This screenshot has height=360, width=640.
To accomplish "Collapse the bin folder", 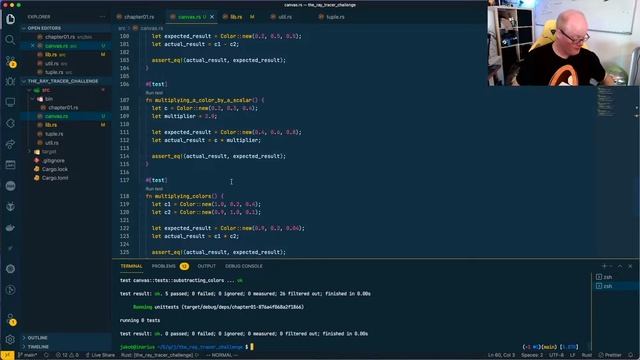I will click(x=33, y=99).
